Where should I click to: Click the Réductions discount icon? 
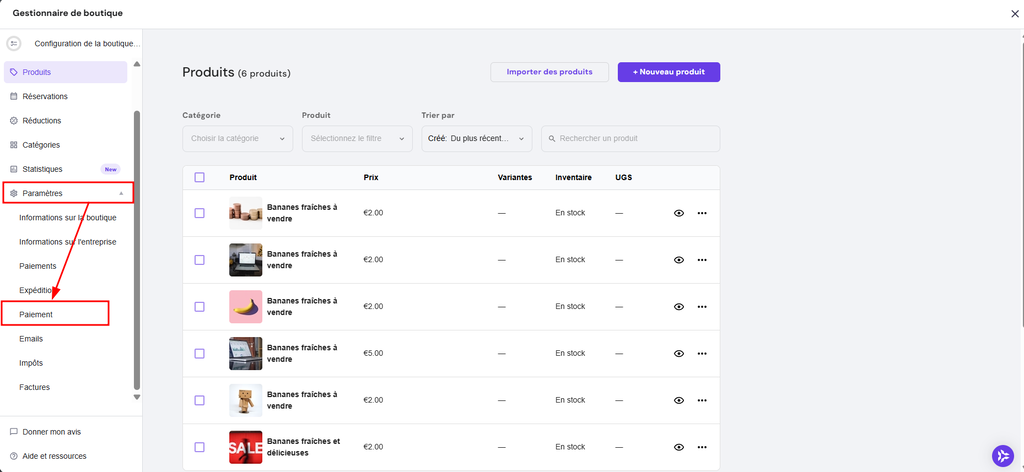(x=14, y=121)
